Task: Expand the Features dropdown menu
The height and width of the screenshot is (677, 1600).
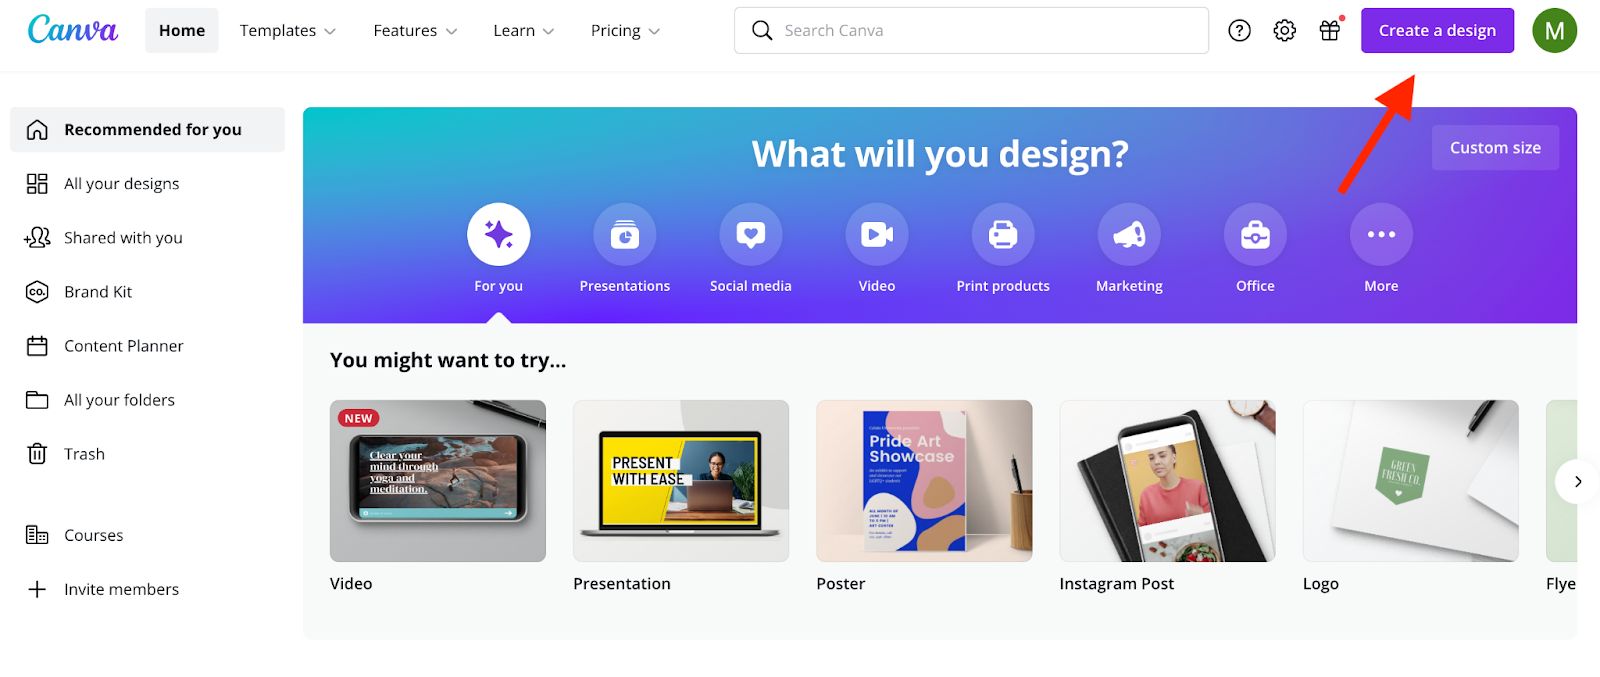Action: 415,31
